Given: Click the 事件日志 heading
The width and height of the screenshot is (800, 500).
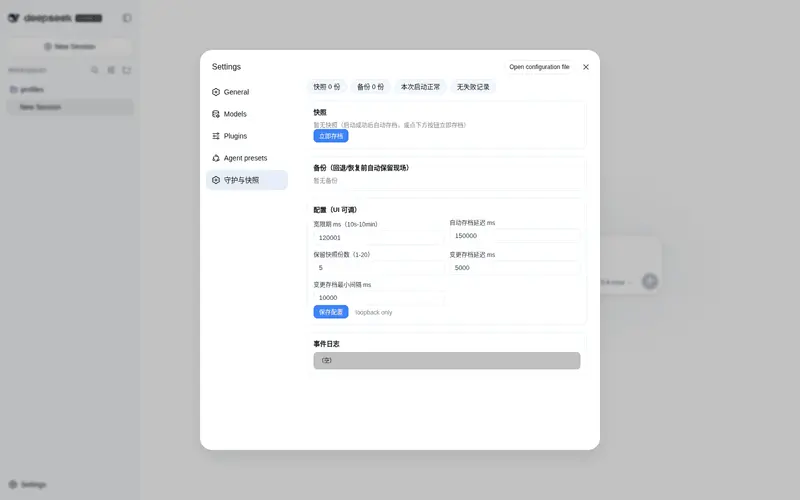Looking at the screenshot, I should tap(326, 344).
